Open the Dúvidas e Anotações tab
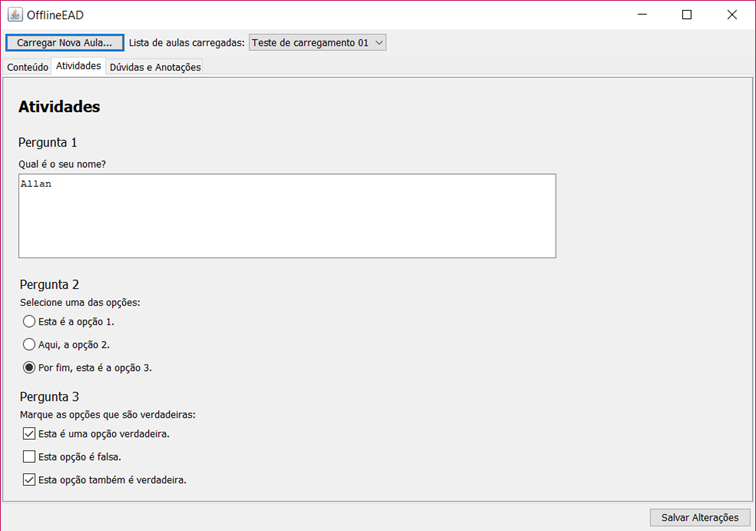 click(155, 67)
